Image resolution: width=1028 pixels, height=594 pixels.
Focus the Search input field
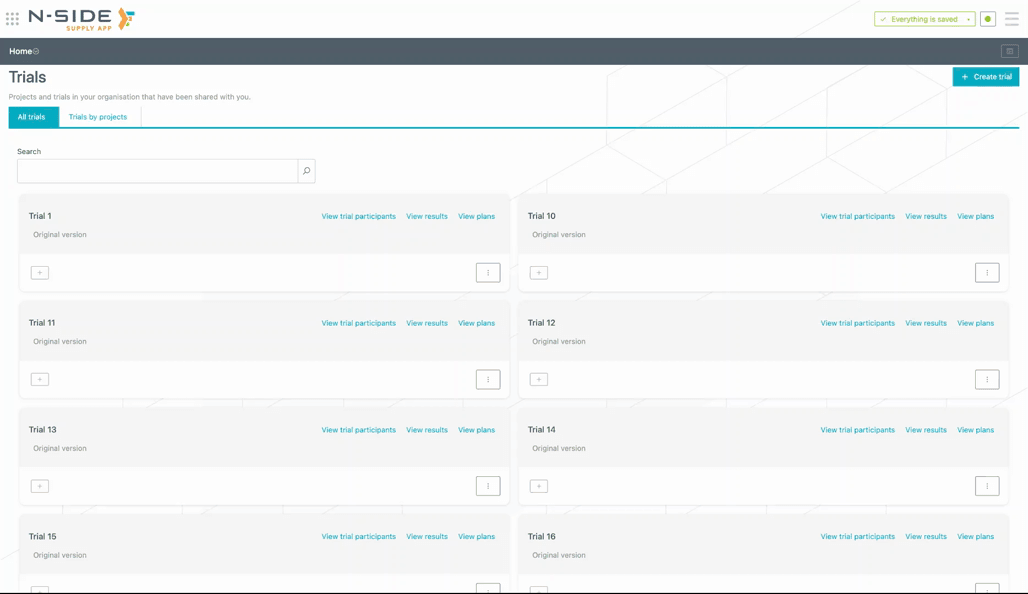[x=157, y=171]
